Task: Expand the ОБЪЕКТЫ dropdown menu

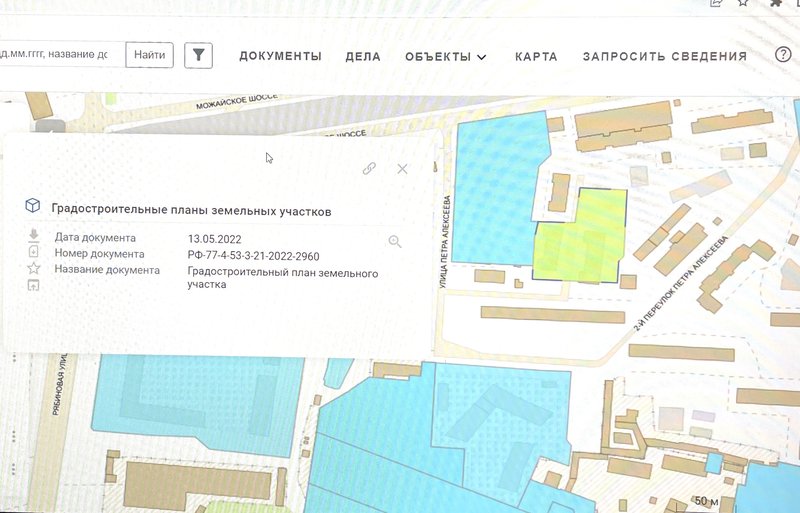Action: click(x=445, y=57)
